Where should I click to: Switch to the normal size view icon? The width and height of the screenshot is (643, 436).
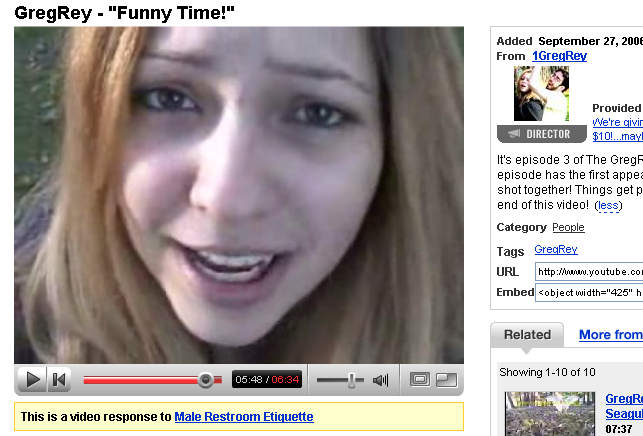(x=420, y=379)
